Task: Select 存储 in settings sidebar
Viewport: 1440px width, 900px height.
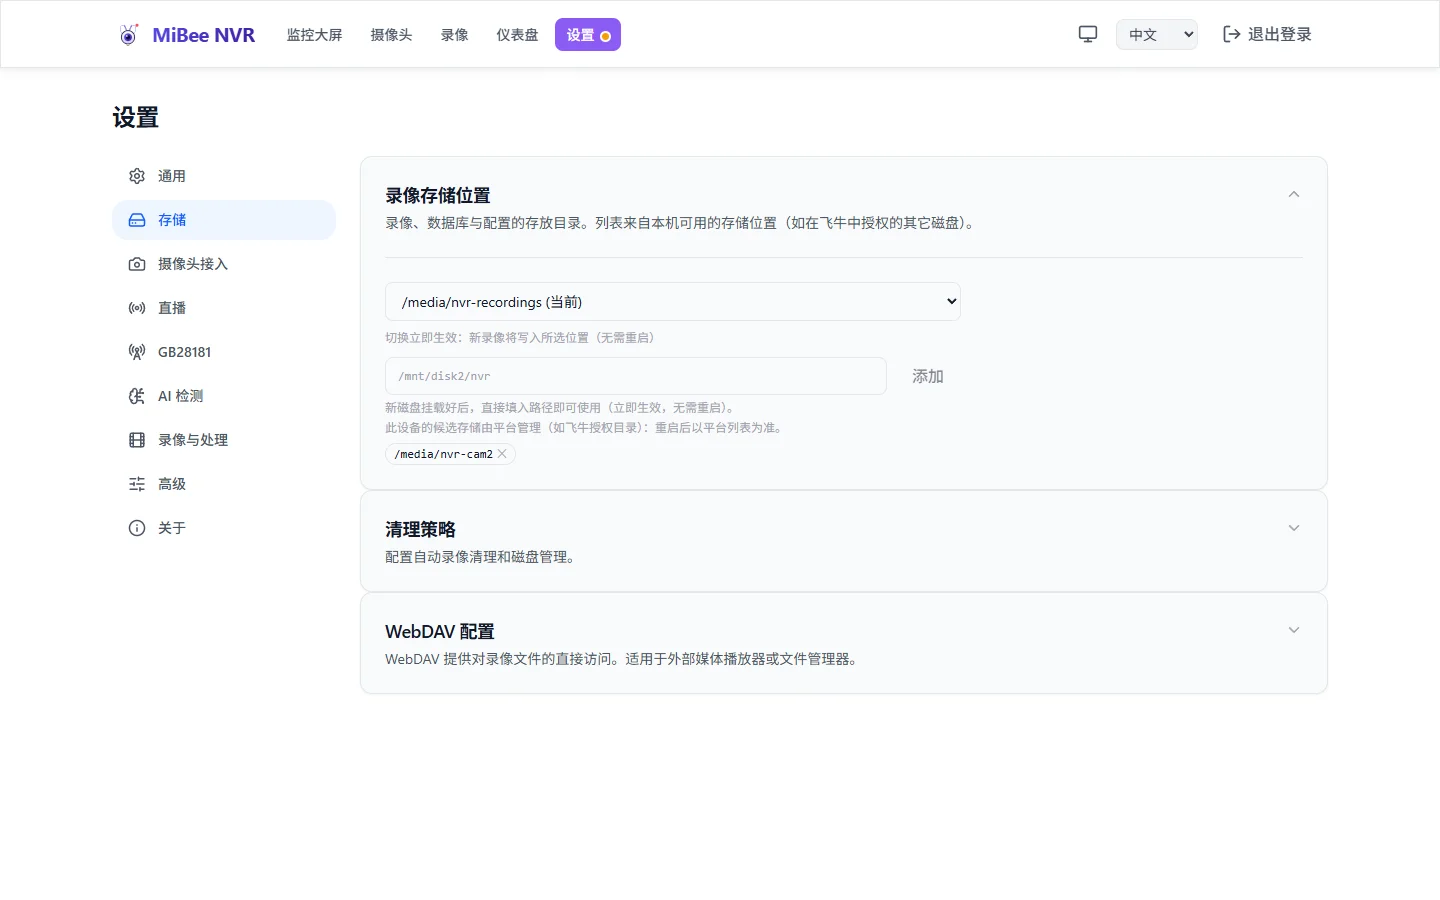Action: click(224, 220)
